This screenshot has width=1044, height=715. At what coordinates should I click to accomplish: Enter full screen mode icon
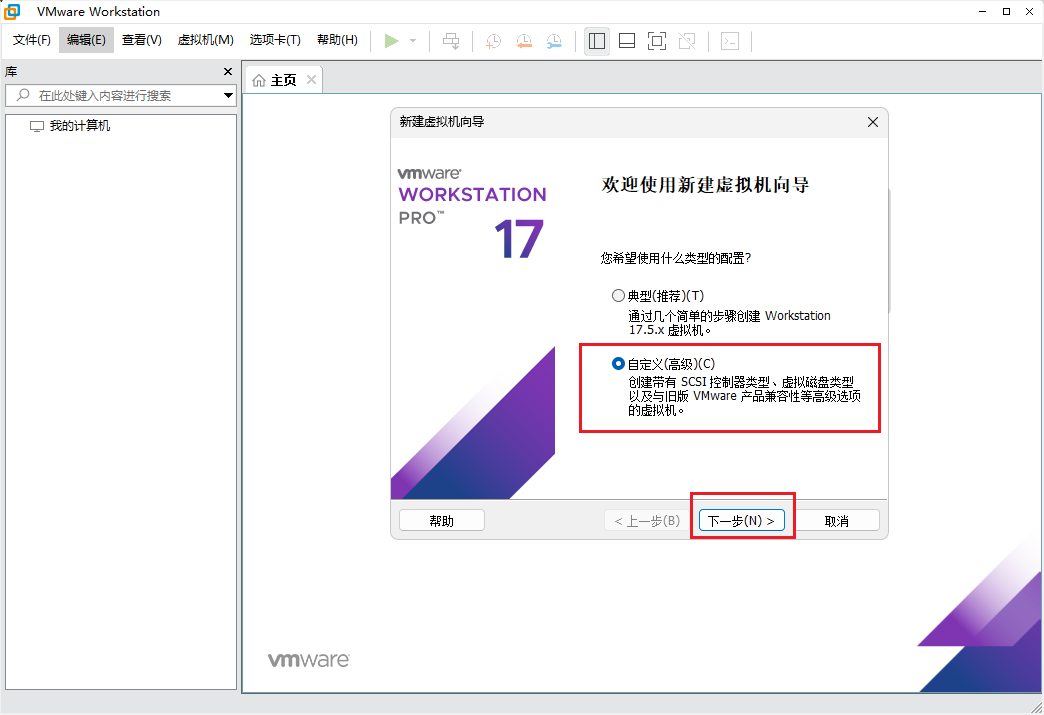(656, 41)
